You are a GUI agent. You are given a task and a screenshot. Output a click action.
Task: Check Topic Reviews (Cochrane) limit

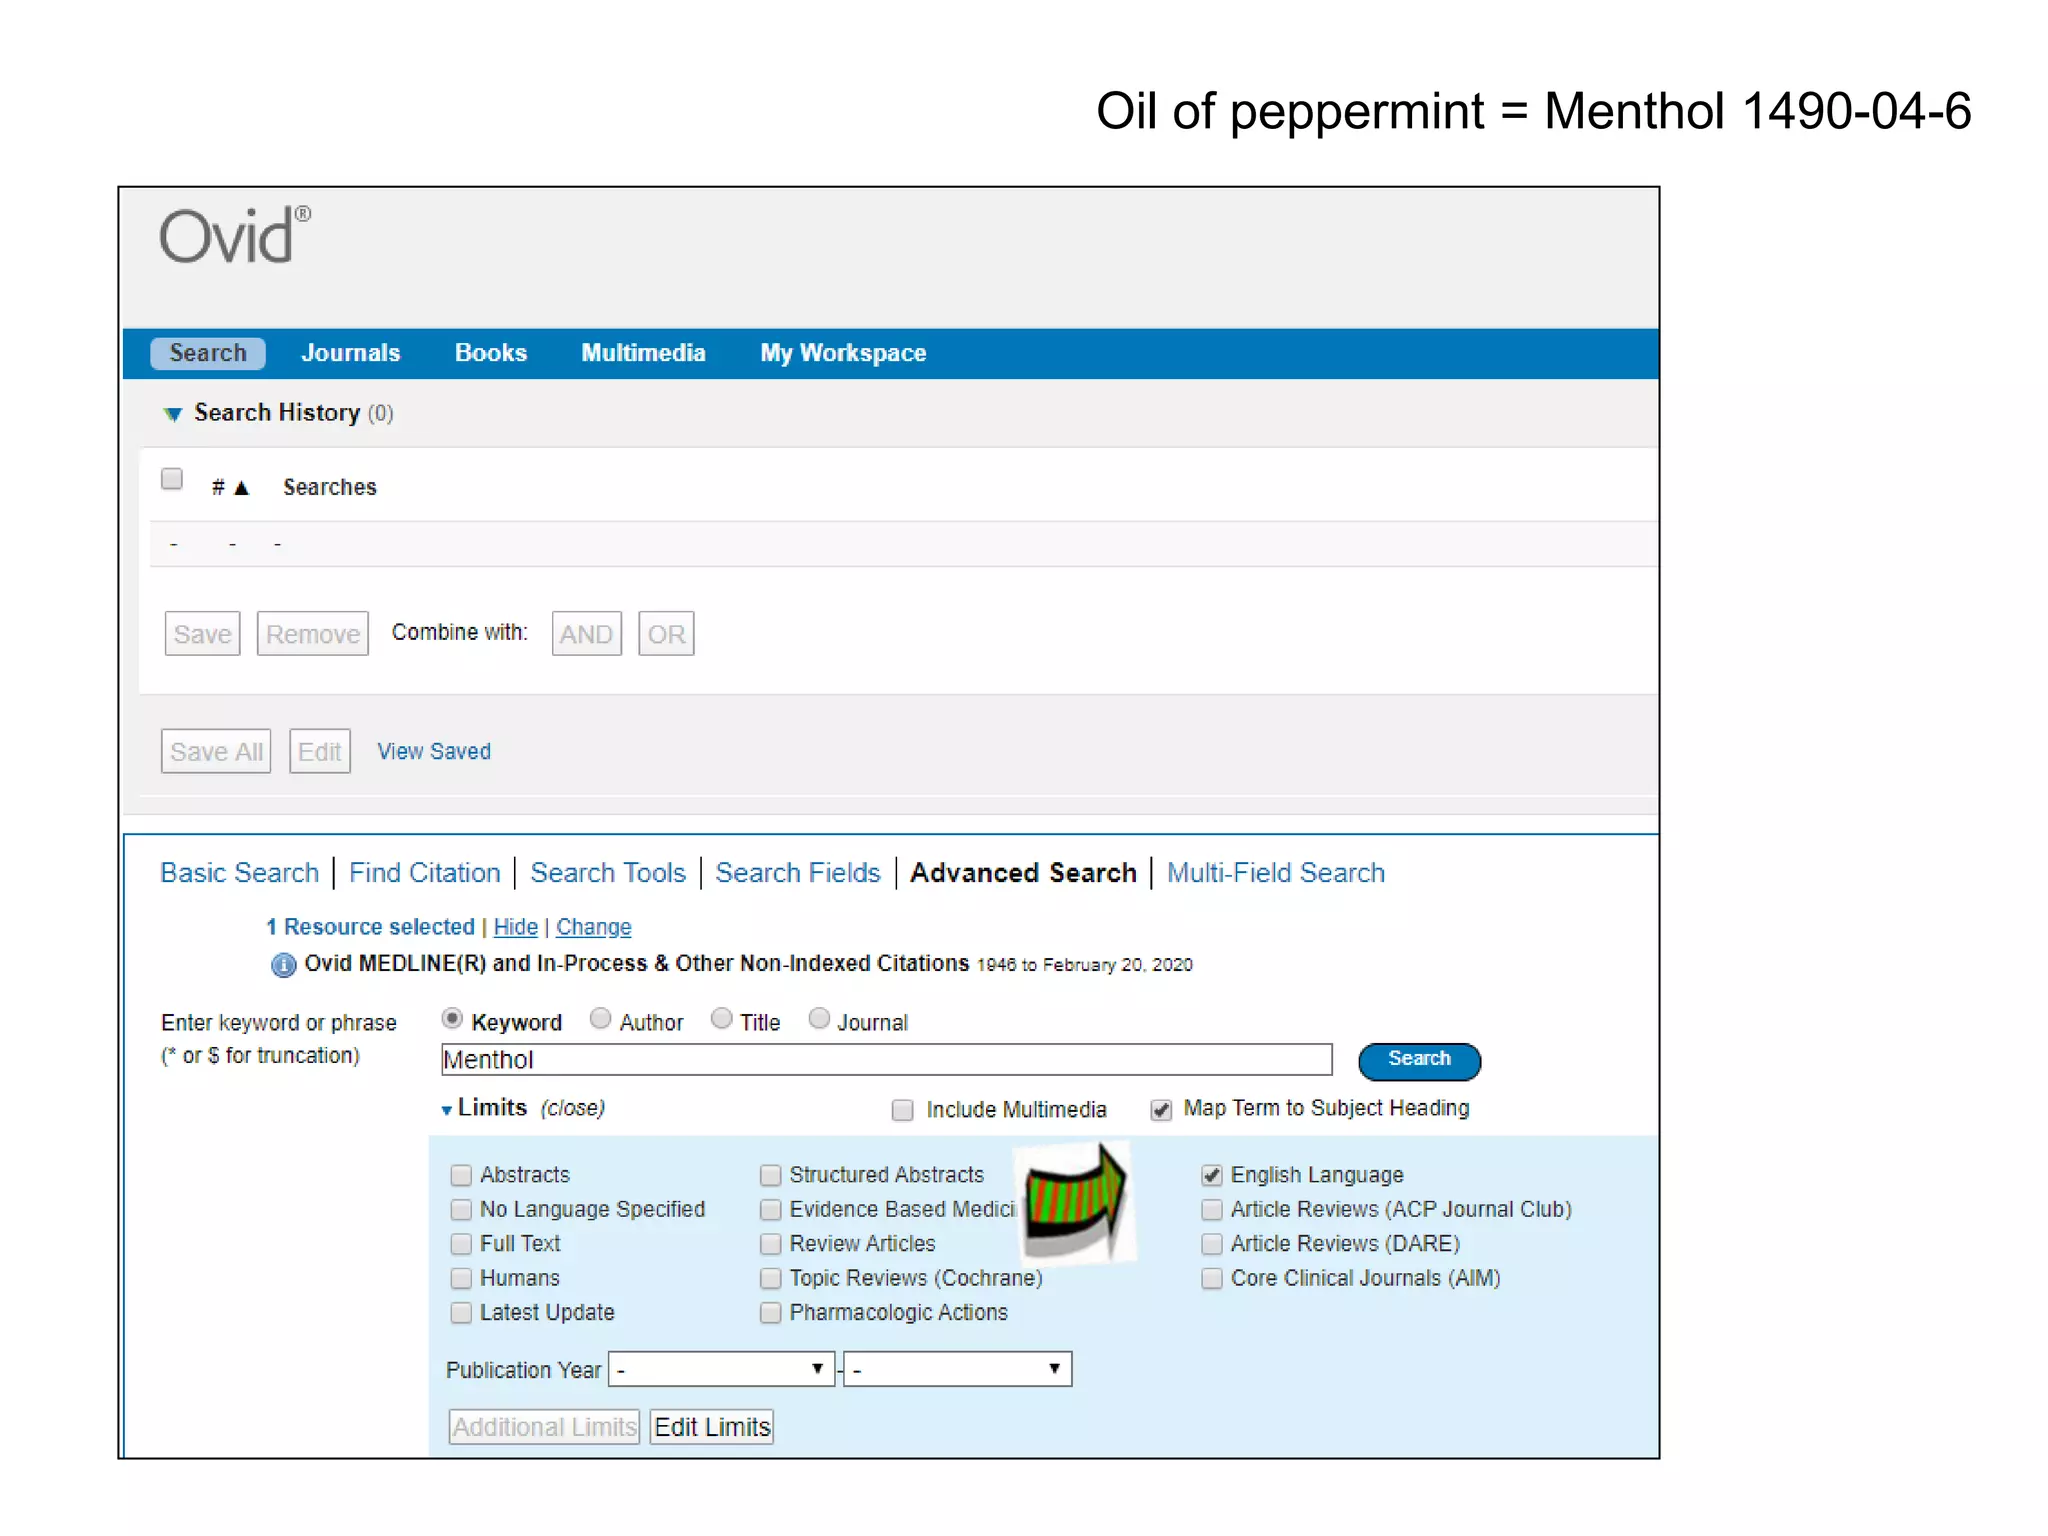coord(770,1278)
